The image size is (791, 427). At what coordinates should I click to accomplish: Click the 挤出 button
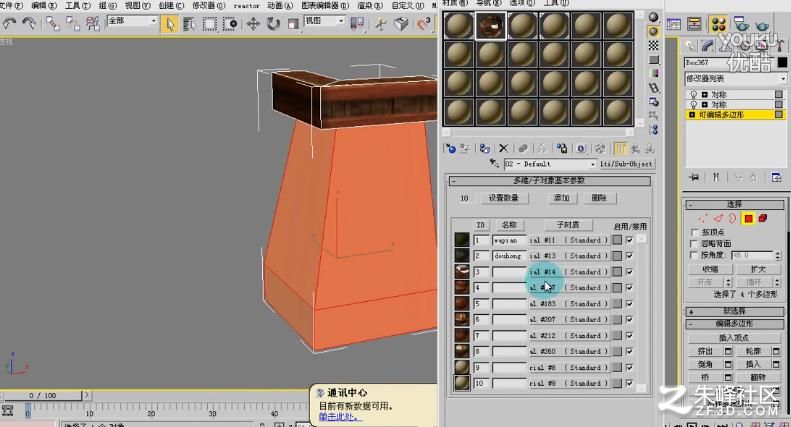(x=705, y=351)
